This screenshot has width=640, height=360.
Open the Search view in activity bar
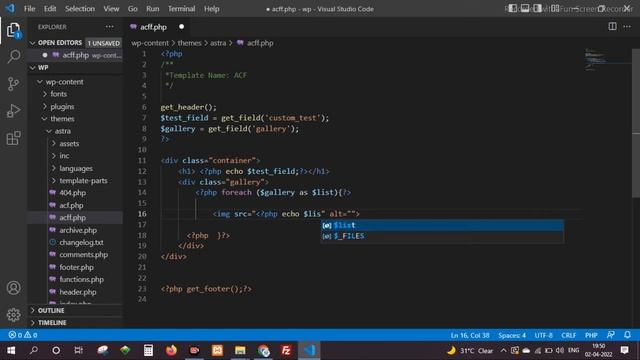click(x=13, y=56)
